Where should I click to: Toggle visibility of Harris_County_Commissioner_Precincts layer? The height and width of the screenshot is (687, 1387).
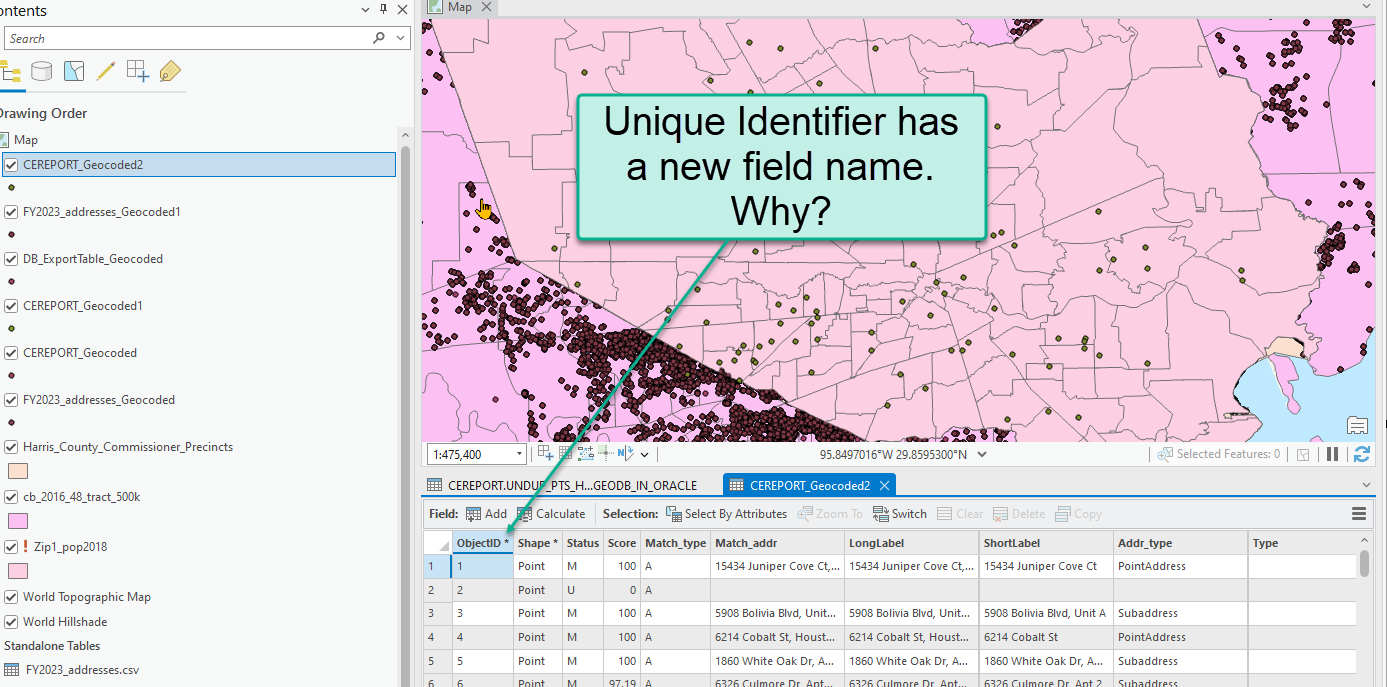point(12,447)
